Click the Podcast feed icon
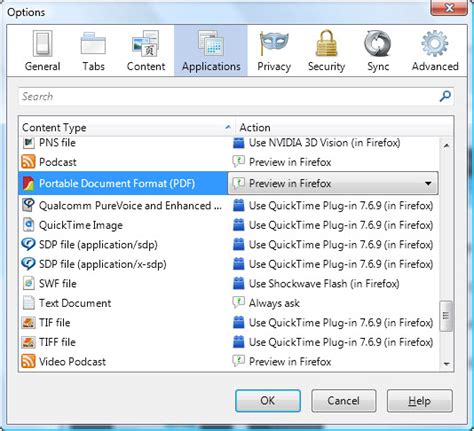The height and width of the screenshot is (431, 474). tap(28, 162)
